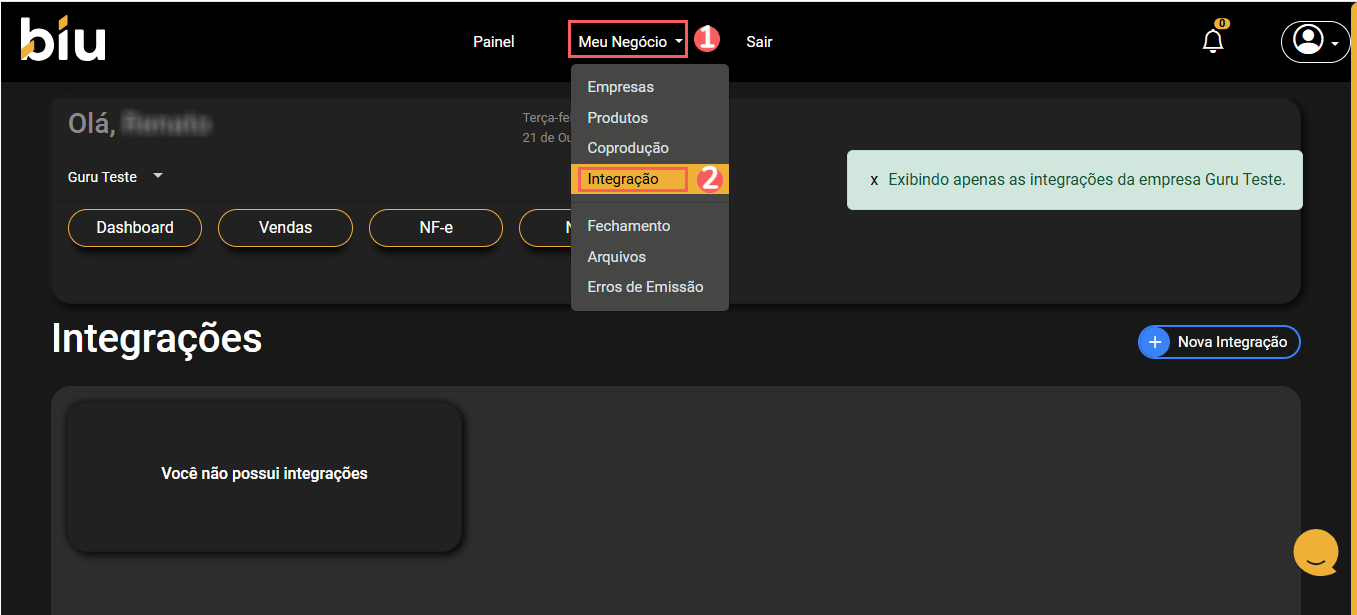Open Erros de Emissão menu item
1357x615 pixels.
(x=645, y=287)
